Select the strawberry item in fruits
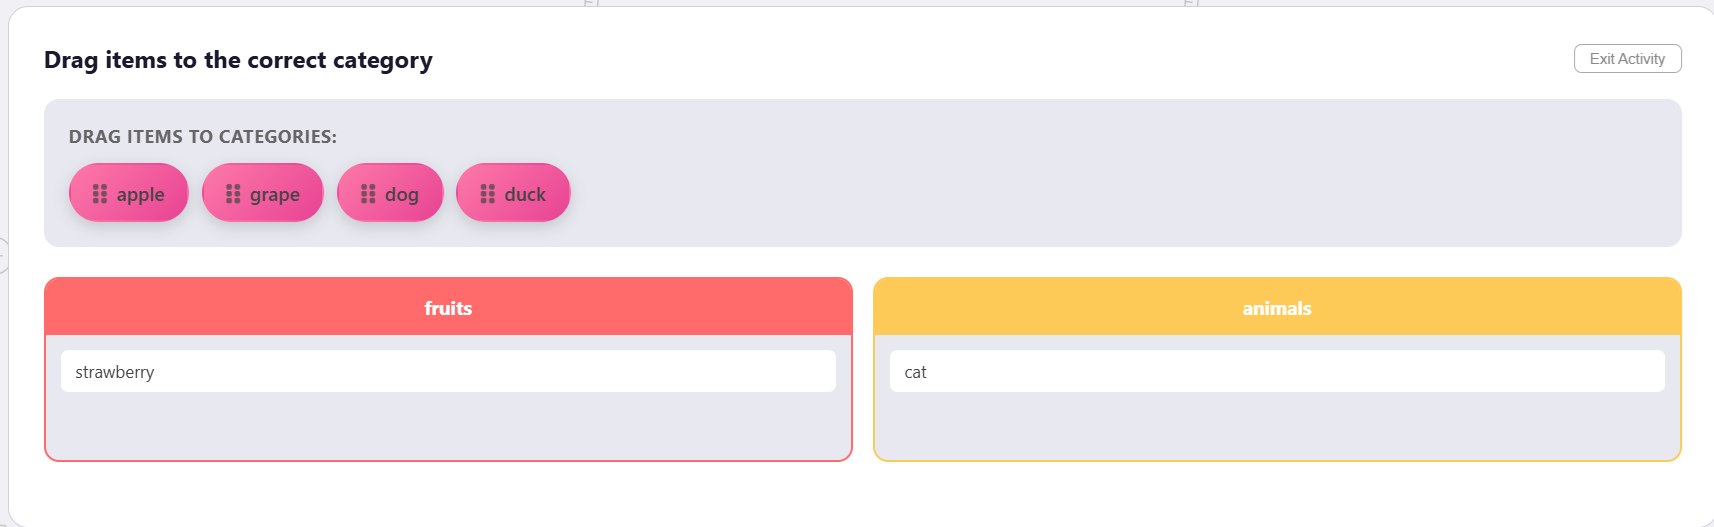The height and width of the screenshot is (527, 1714). click(448, 371)
